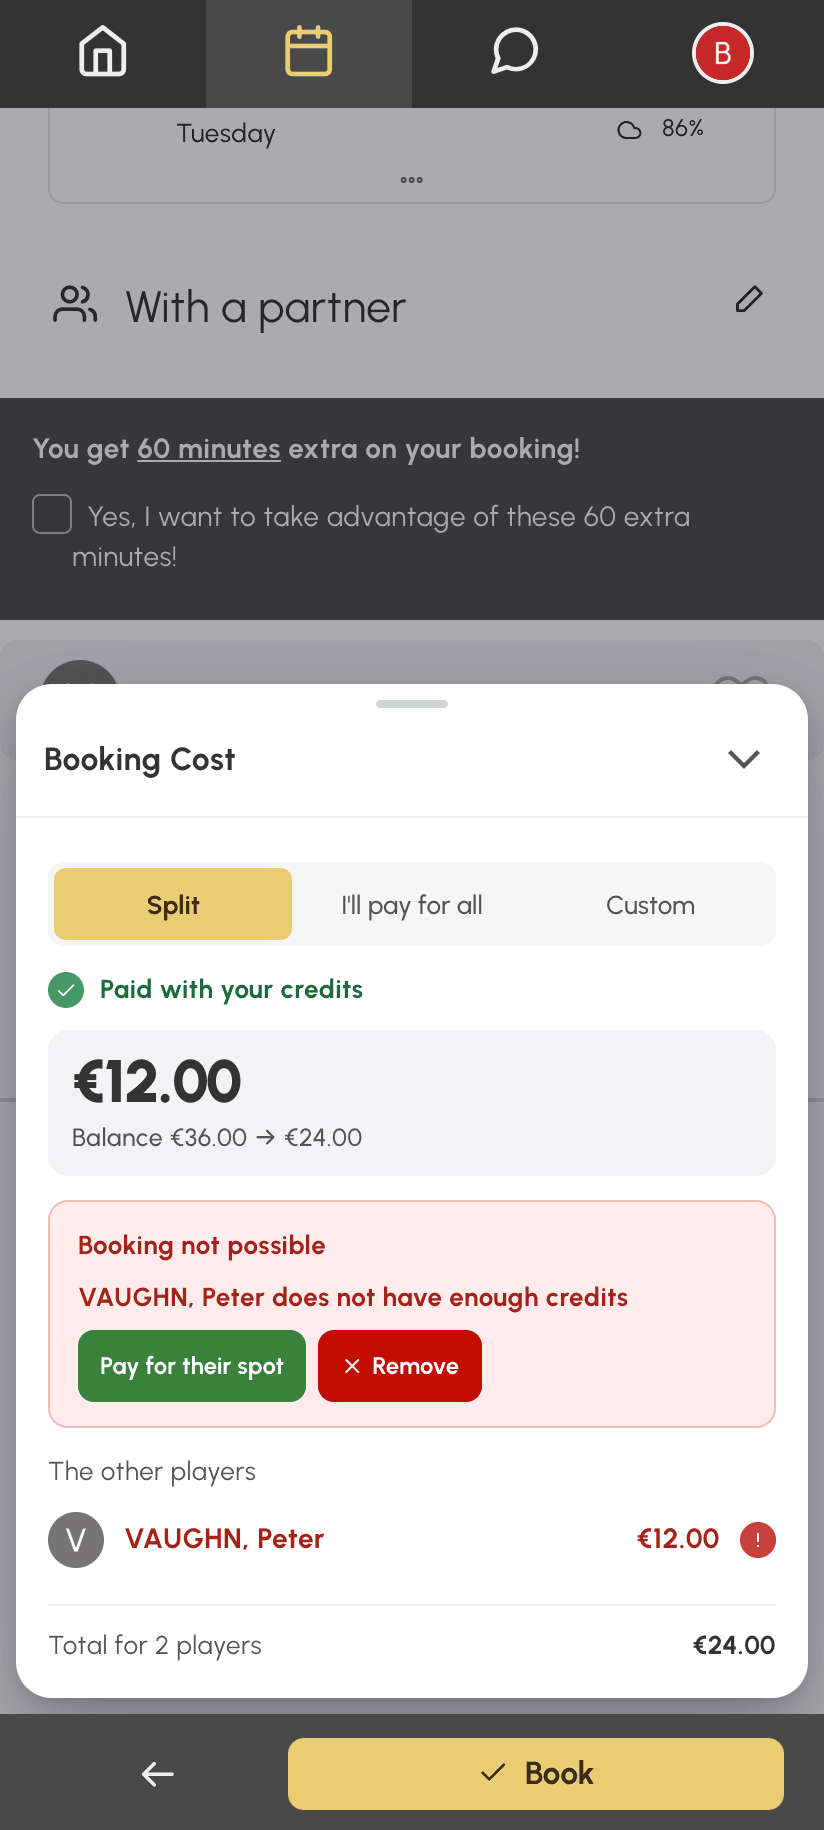Select the Split payment tab
Image resolution: width=824 pixels, height=1830 pixels.
[x=173, y=904]
